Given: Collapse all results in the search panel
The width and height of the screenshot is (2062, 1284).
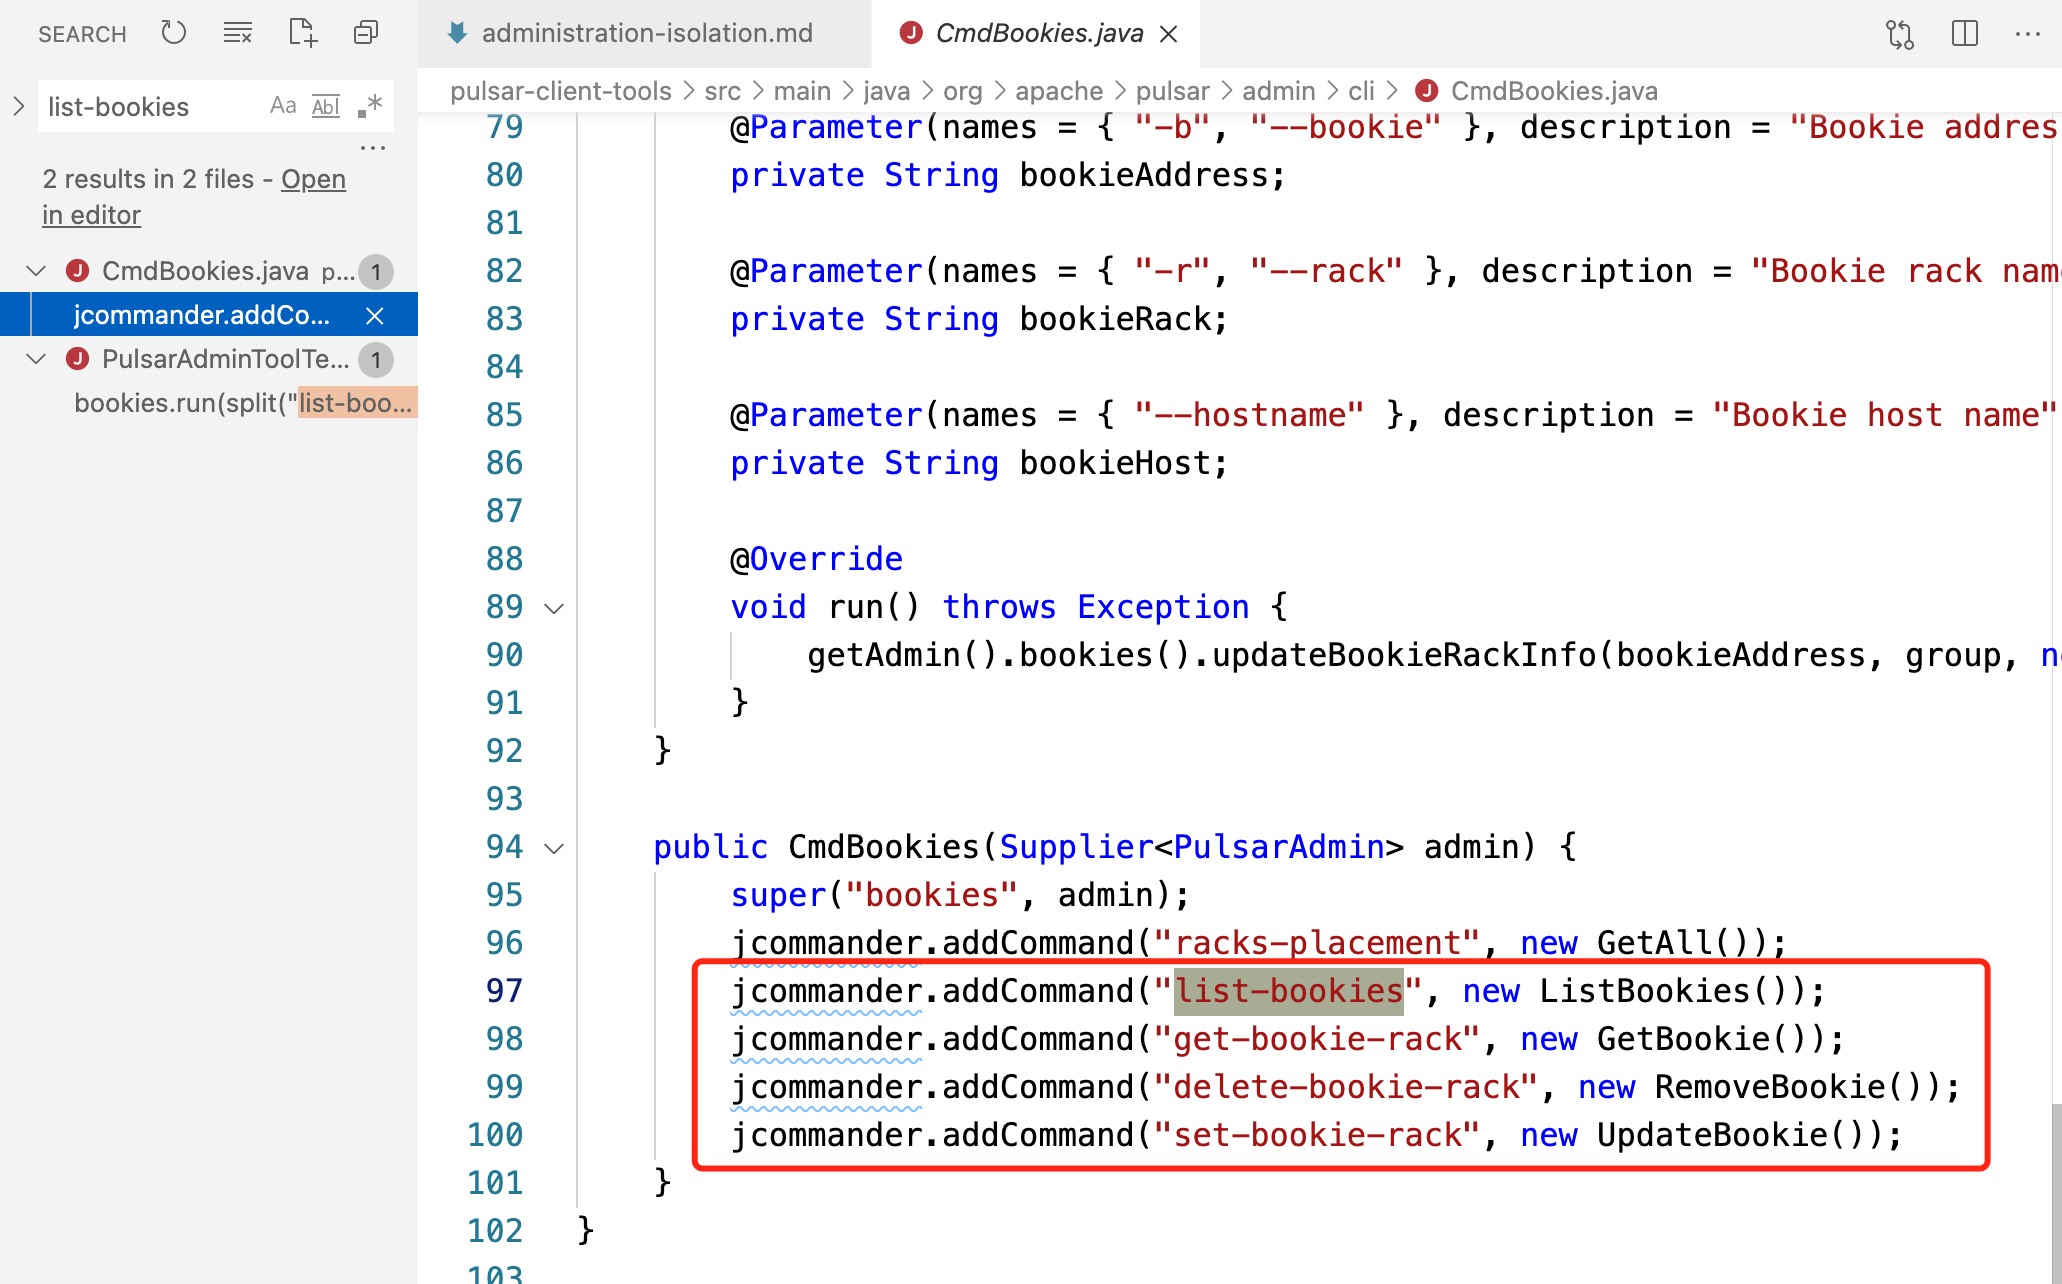Looking at the screenshot, I should [x=365, y=32].
